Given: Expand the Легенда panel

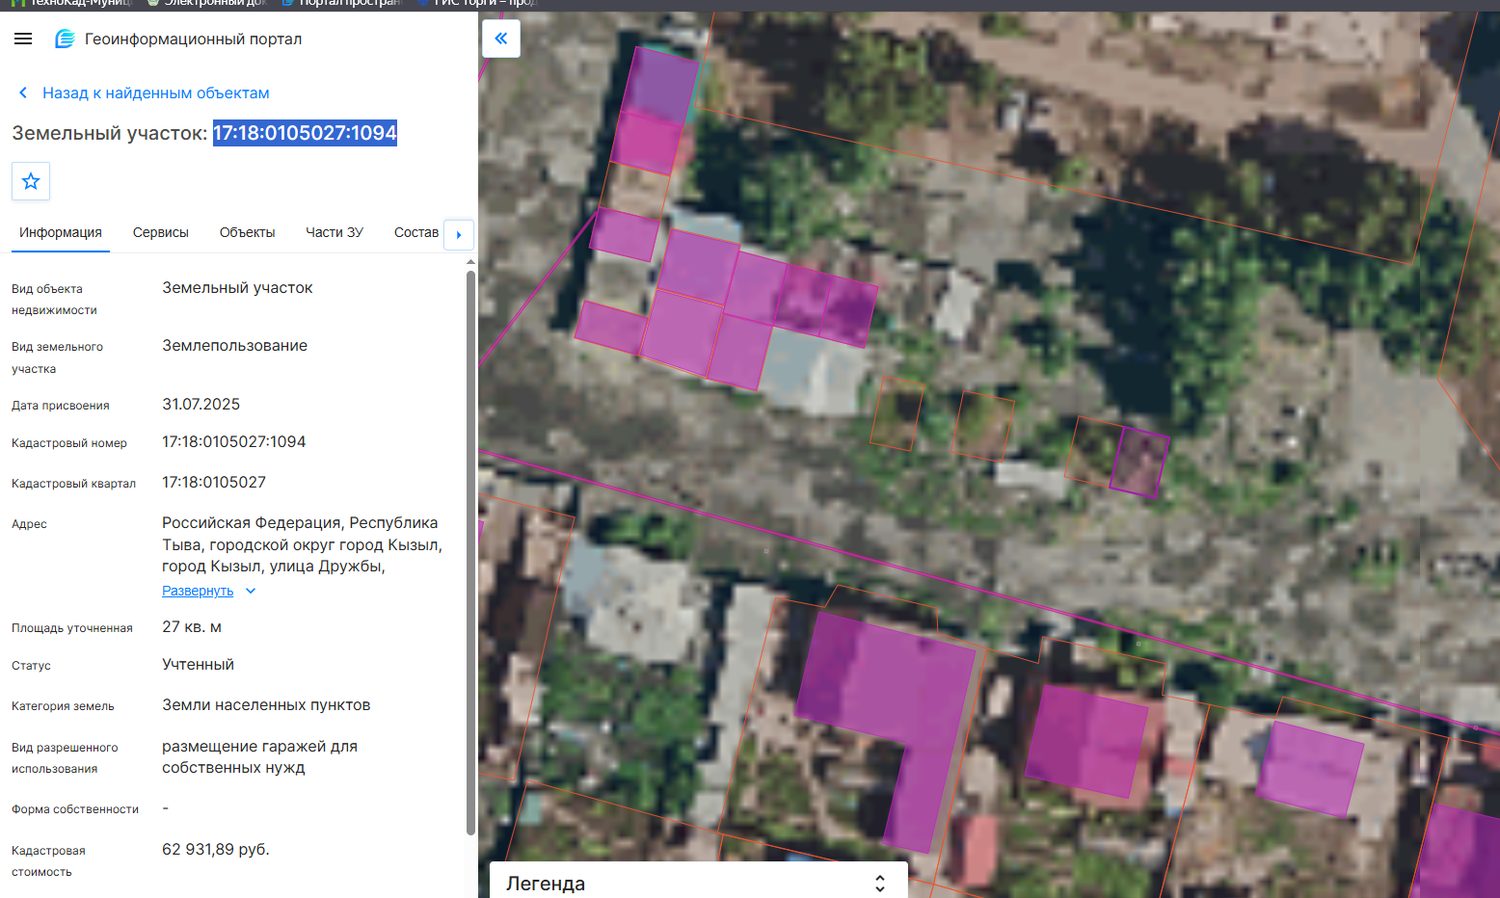Looking at the screenshot, I should (x=880, y=883).
